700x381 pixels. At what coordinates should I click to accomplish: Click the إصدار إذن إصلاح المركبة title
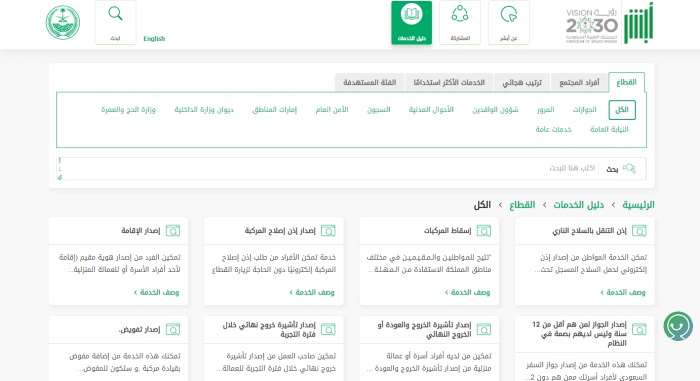tap(280, 231)
